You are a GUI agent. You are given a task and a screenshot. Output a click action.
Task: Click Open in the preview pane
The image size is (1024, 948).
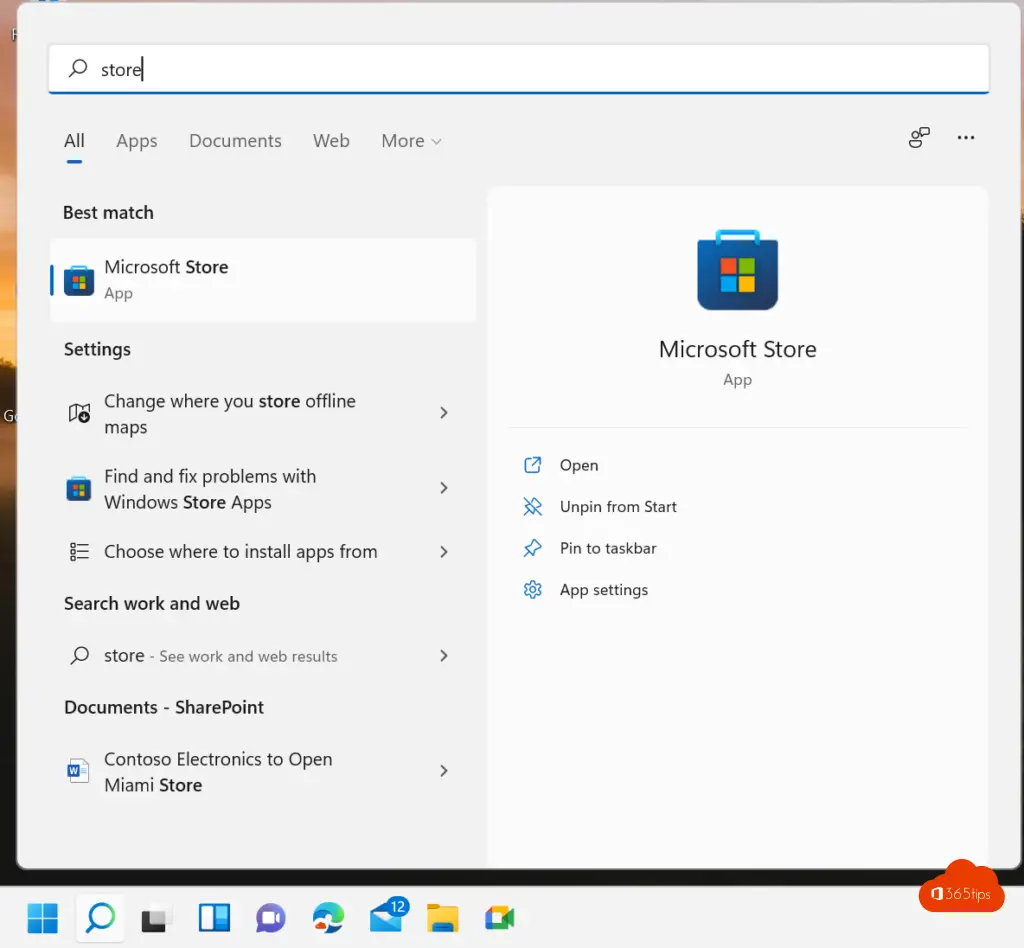click(579, 465)
